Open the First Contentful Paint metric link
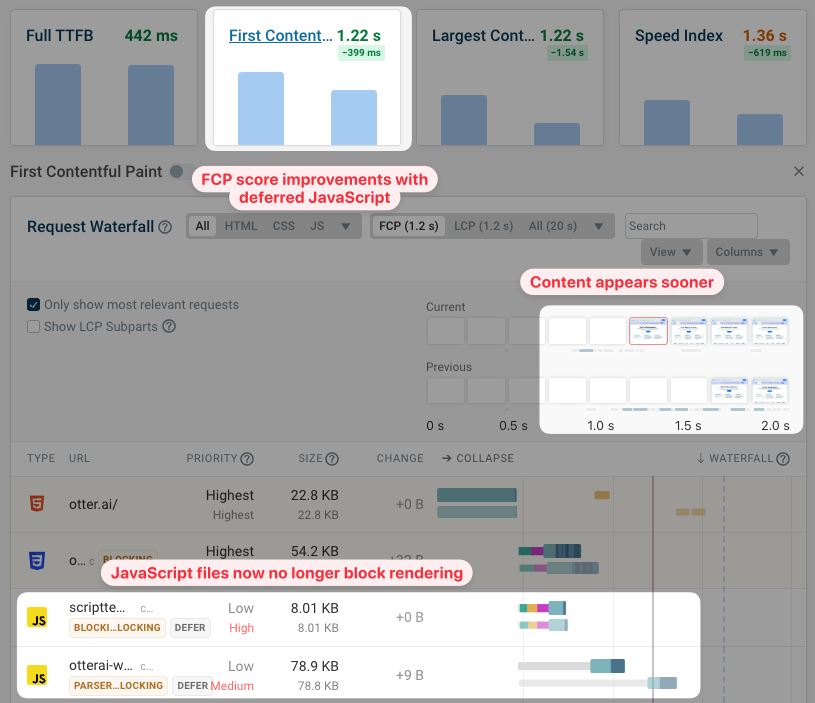 pos(280,36)
